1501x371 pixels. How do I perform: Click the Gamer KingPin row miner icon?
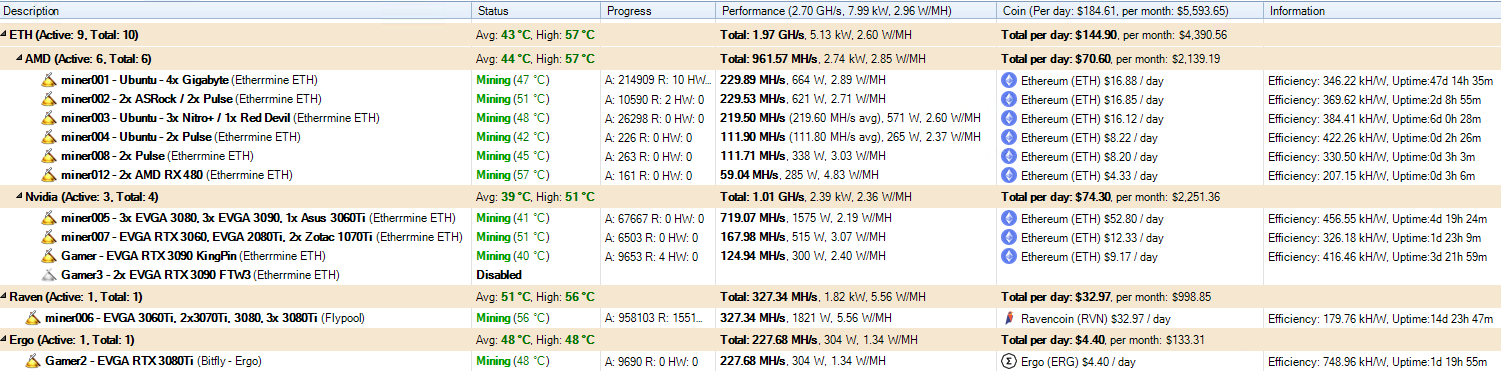tap(49, 256)
